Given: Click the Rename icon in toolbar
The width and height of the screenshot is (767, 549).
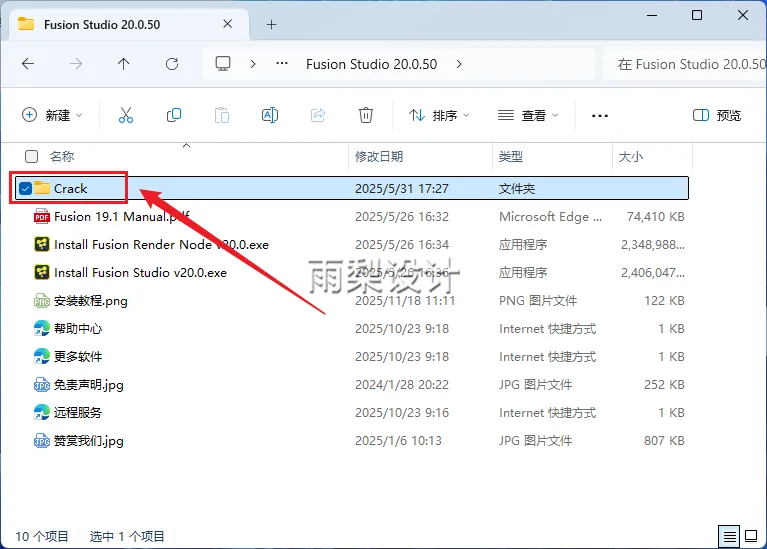Looking at the screenshot, I should click(x=270, y=115).
